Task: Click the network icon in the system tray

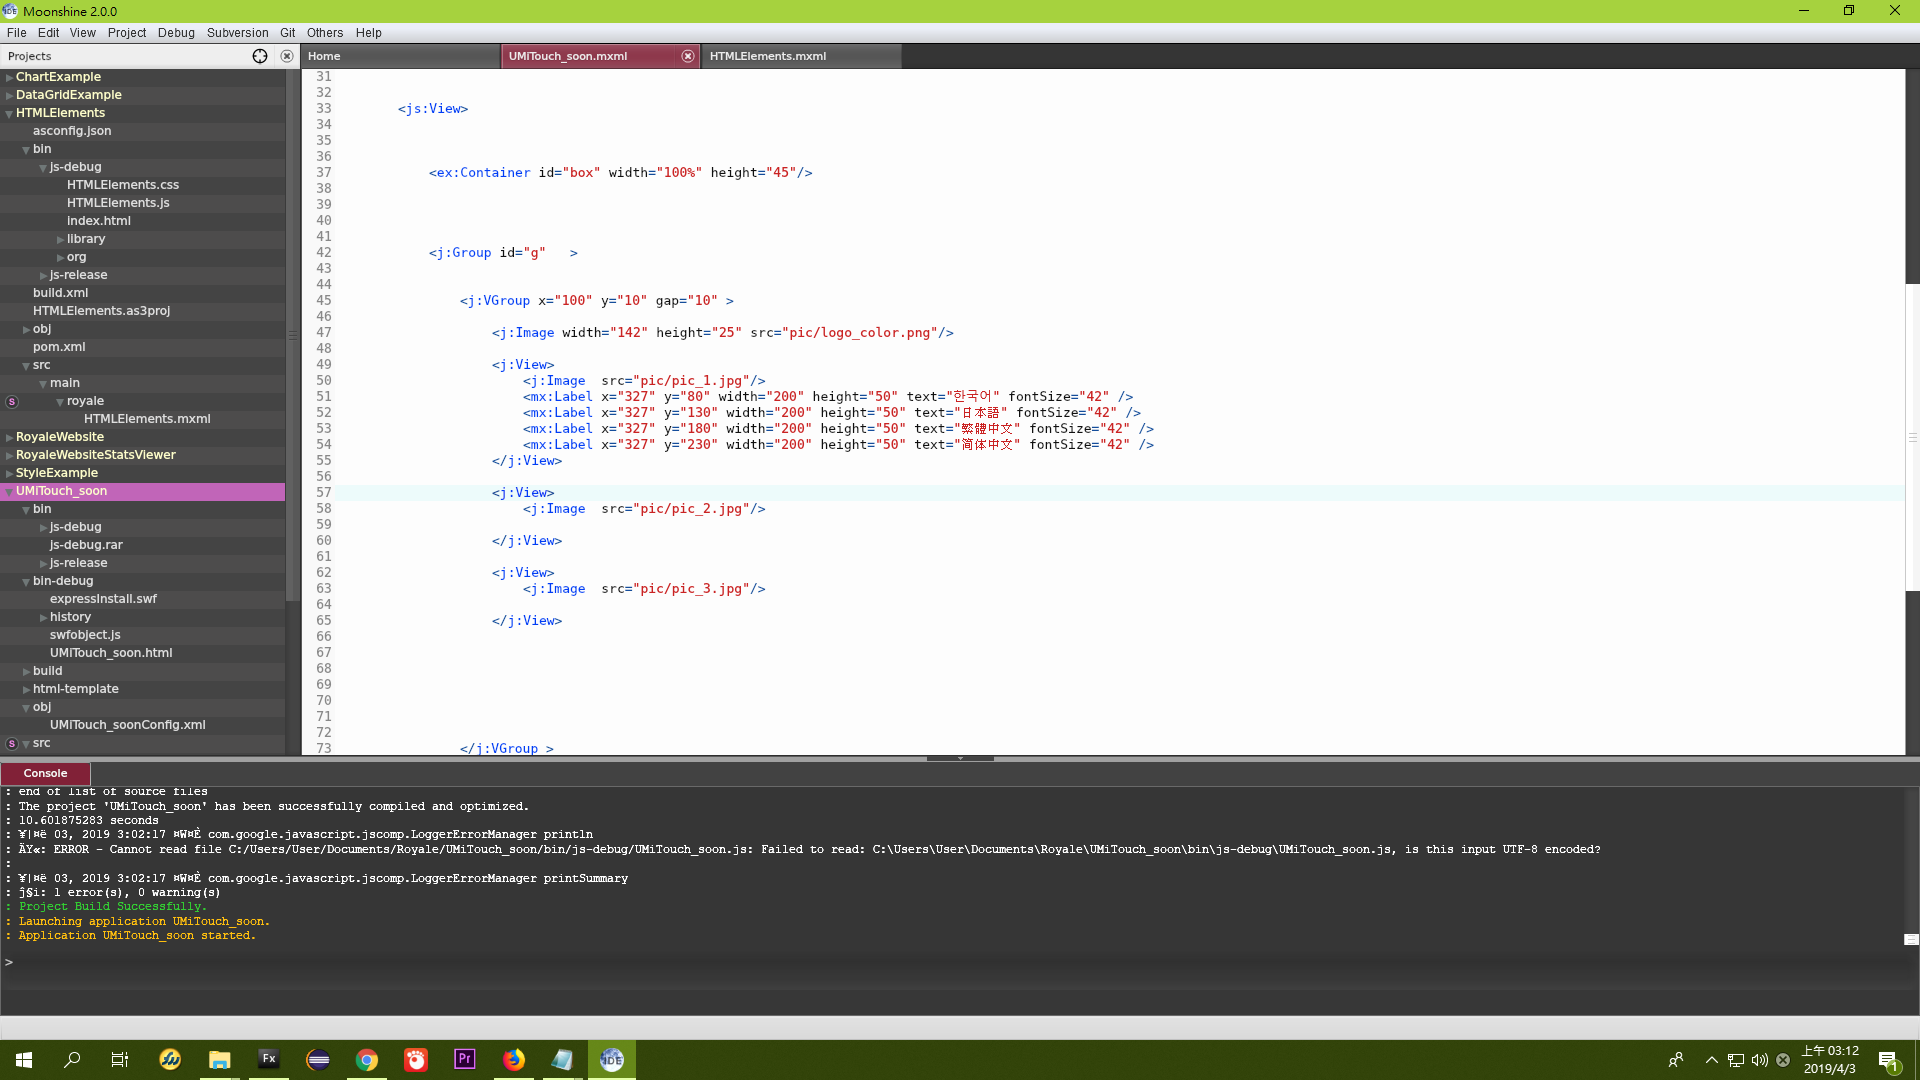Action: tap(1735, 1062)
